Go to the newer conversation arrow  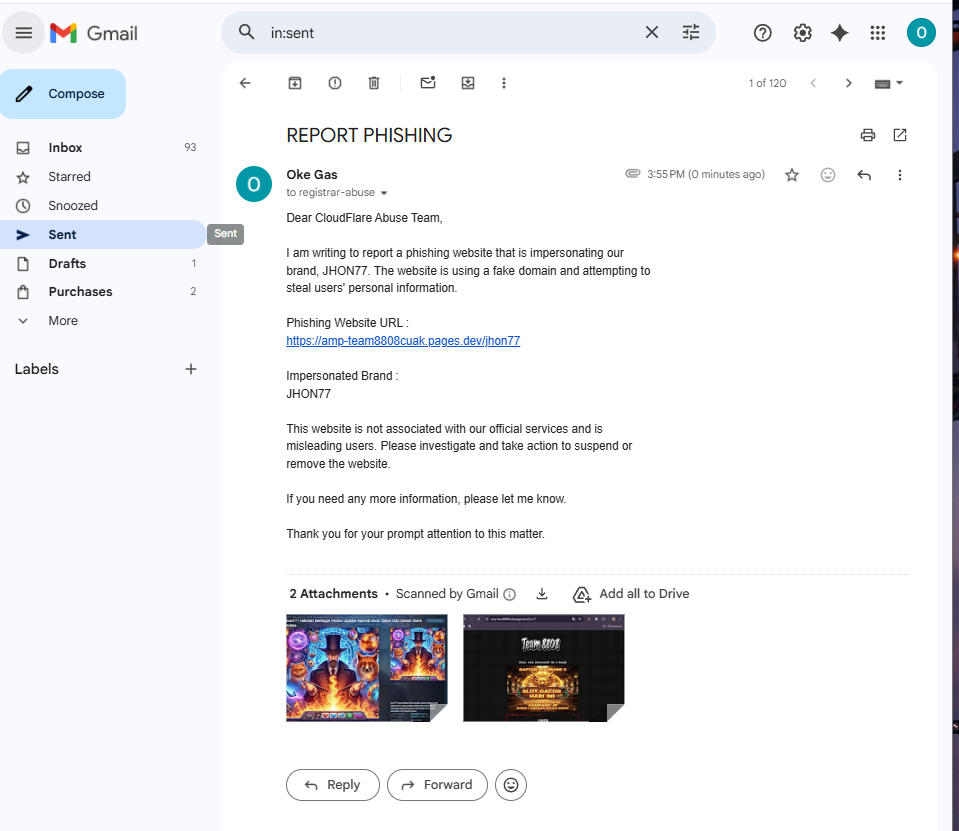point(813,83)
